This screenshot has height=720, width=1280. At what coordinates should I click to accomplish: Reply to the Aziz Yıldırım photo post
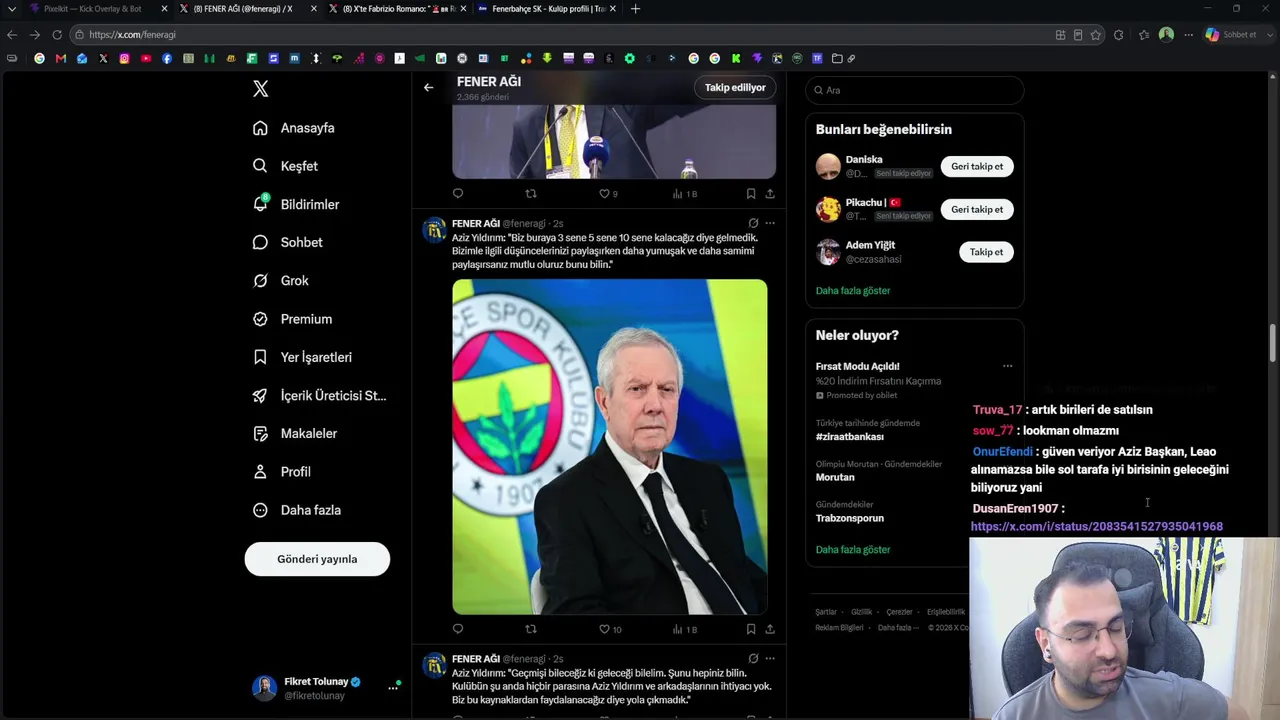pyautogui.click(x=458, y=629)
